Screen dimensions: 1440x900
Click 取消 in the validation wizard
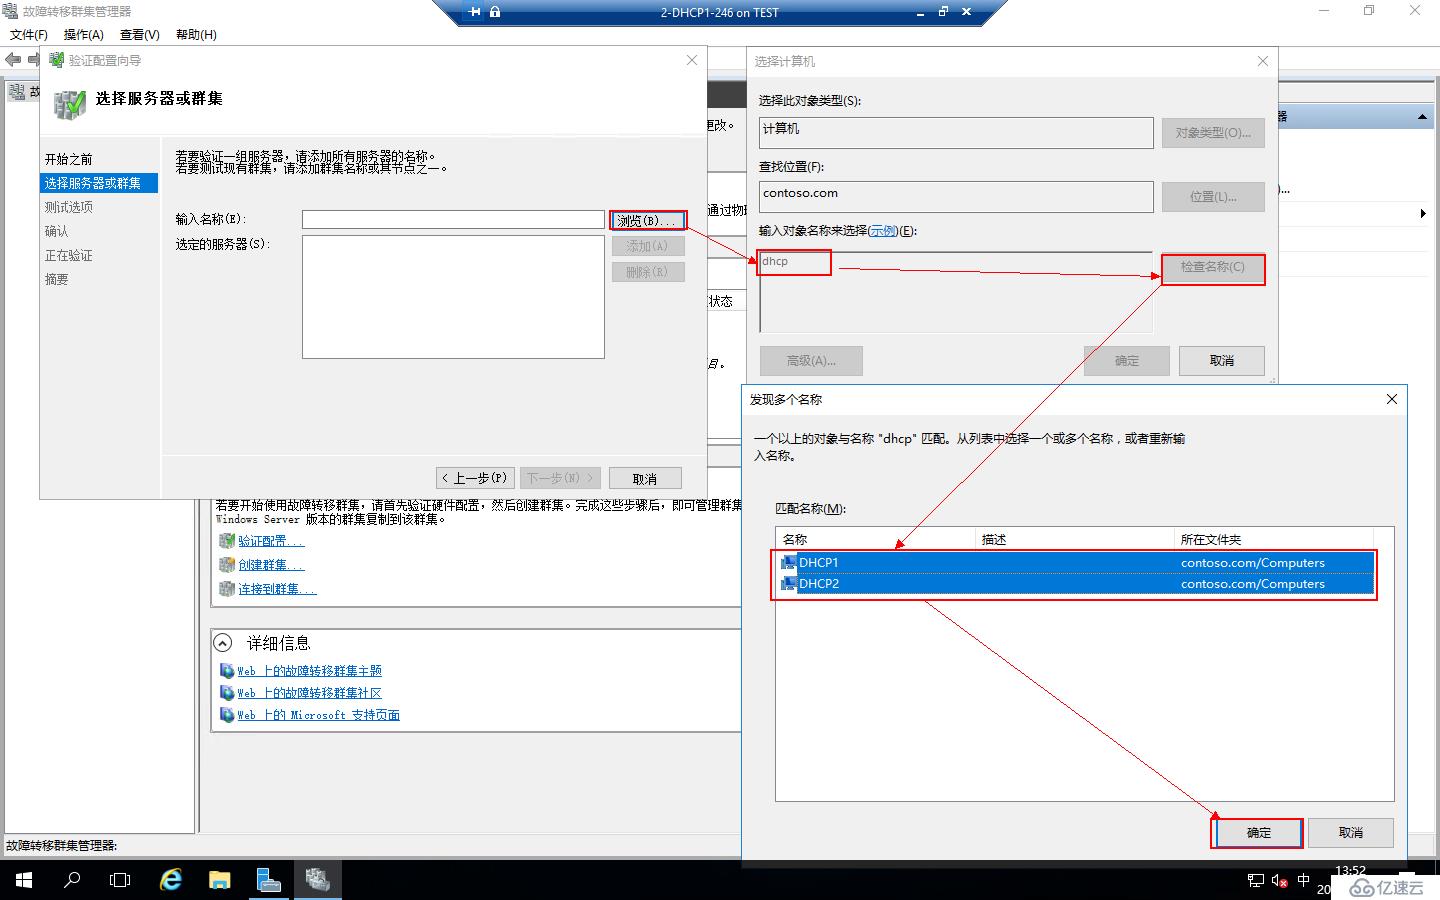645,478
